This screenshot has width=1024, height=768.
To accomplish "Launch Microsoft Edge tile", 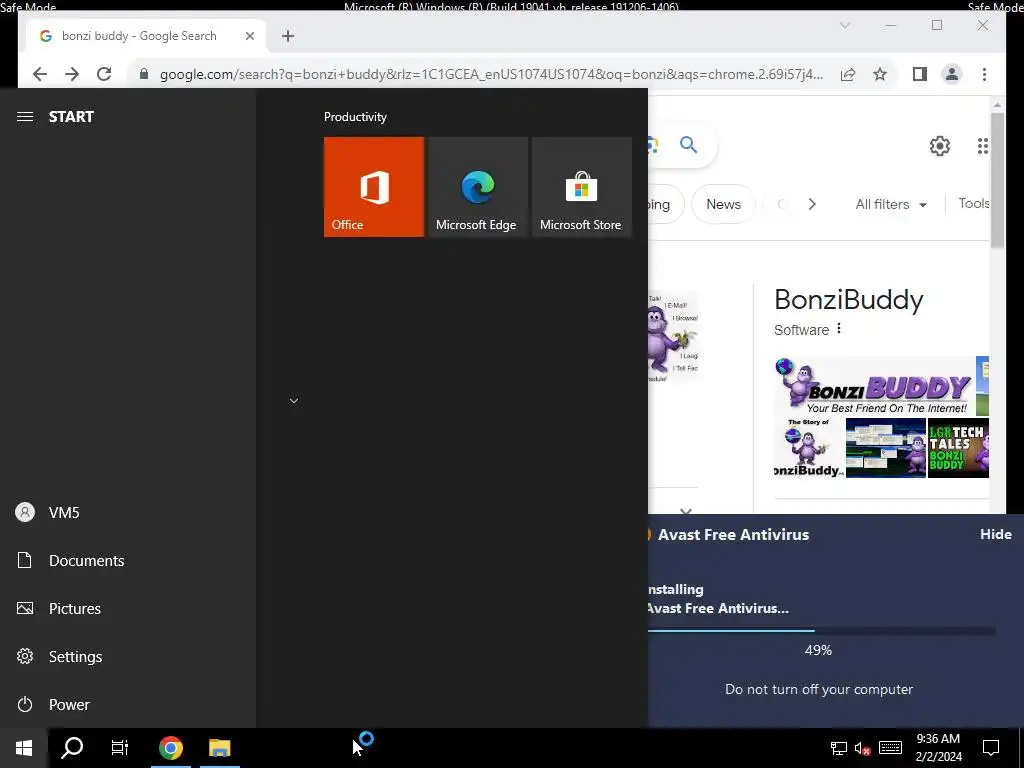I will [477, 187].
